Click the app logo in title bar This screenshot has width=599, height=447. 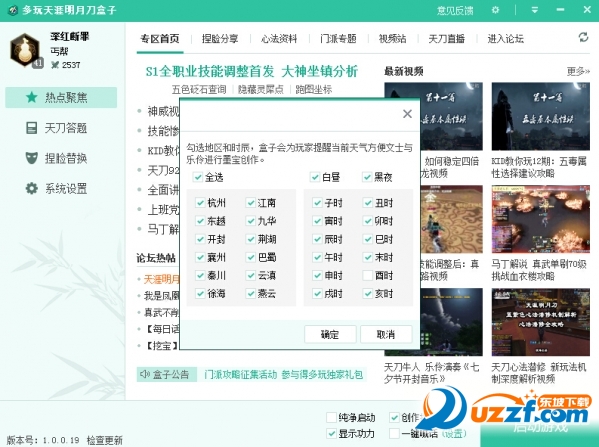coord(13,10)
